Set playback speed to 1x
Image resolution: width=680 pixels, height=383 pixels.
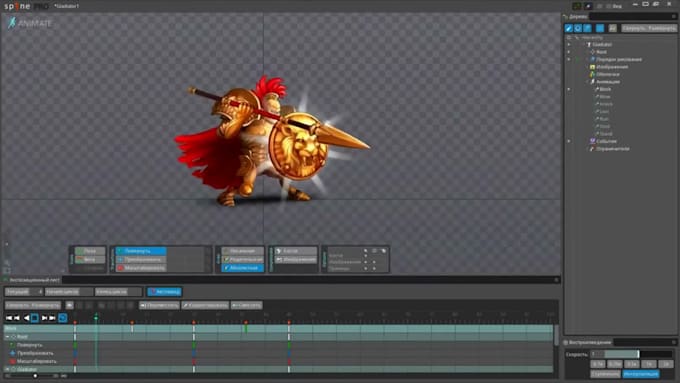(x=649, y=364)
